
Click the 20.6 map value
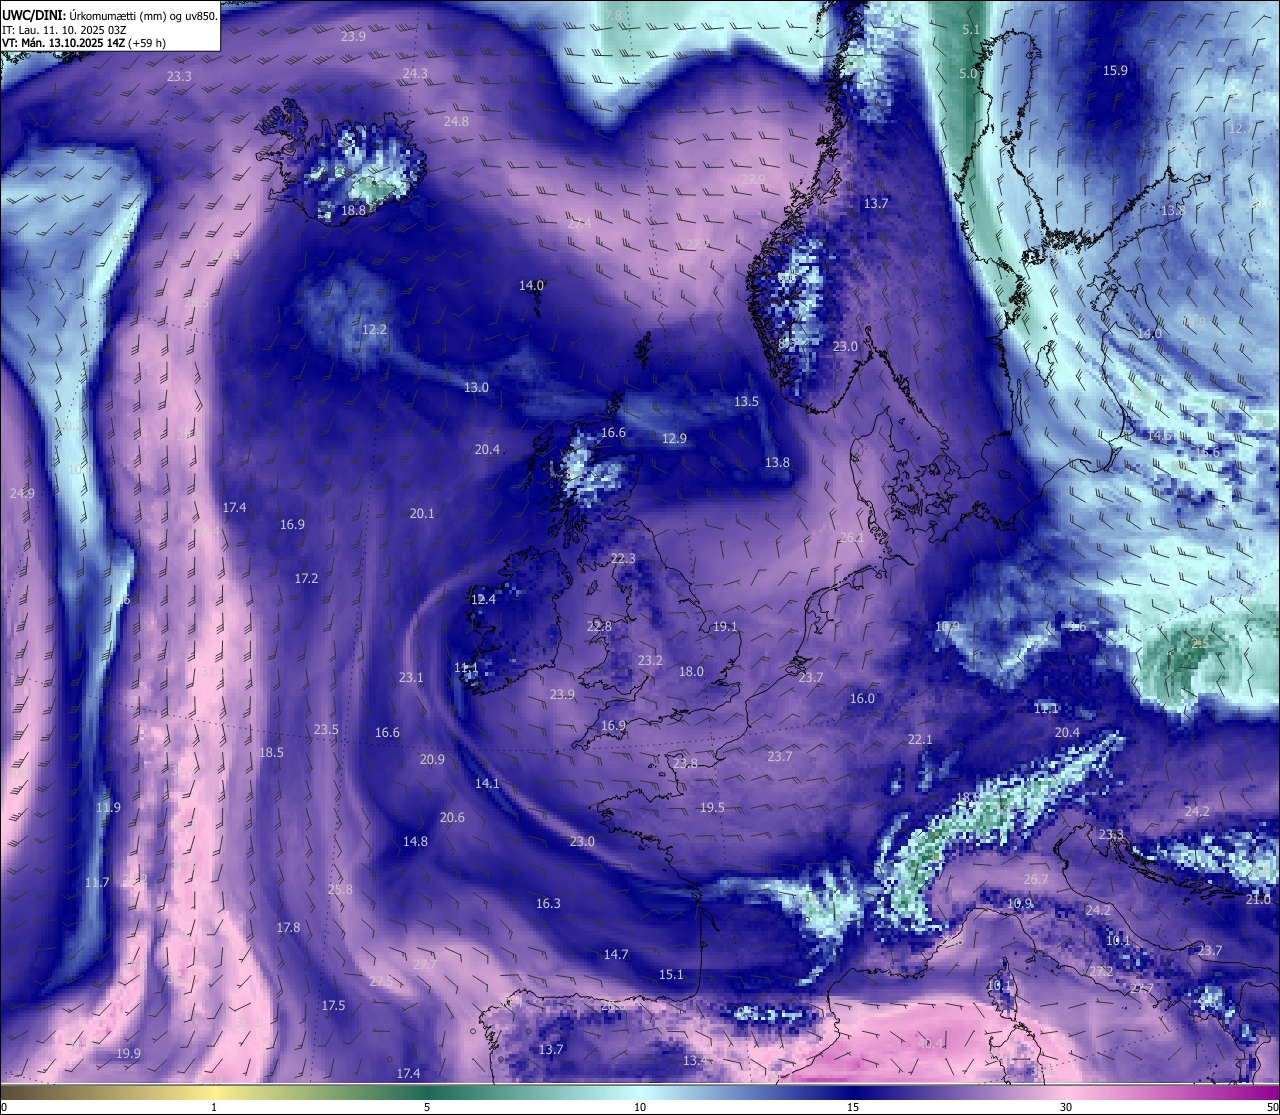pos(452,817)
